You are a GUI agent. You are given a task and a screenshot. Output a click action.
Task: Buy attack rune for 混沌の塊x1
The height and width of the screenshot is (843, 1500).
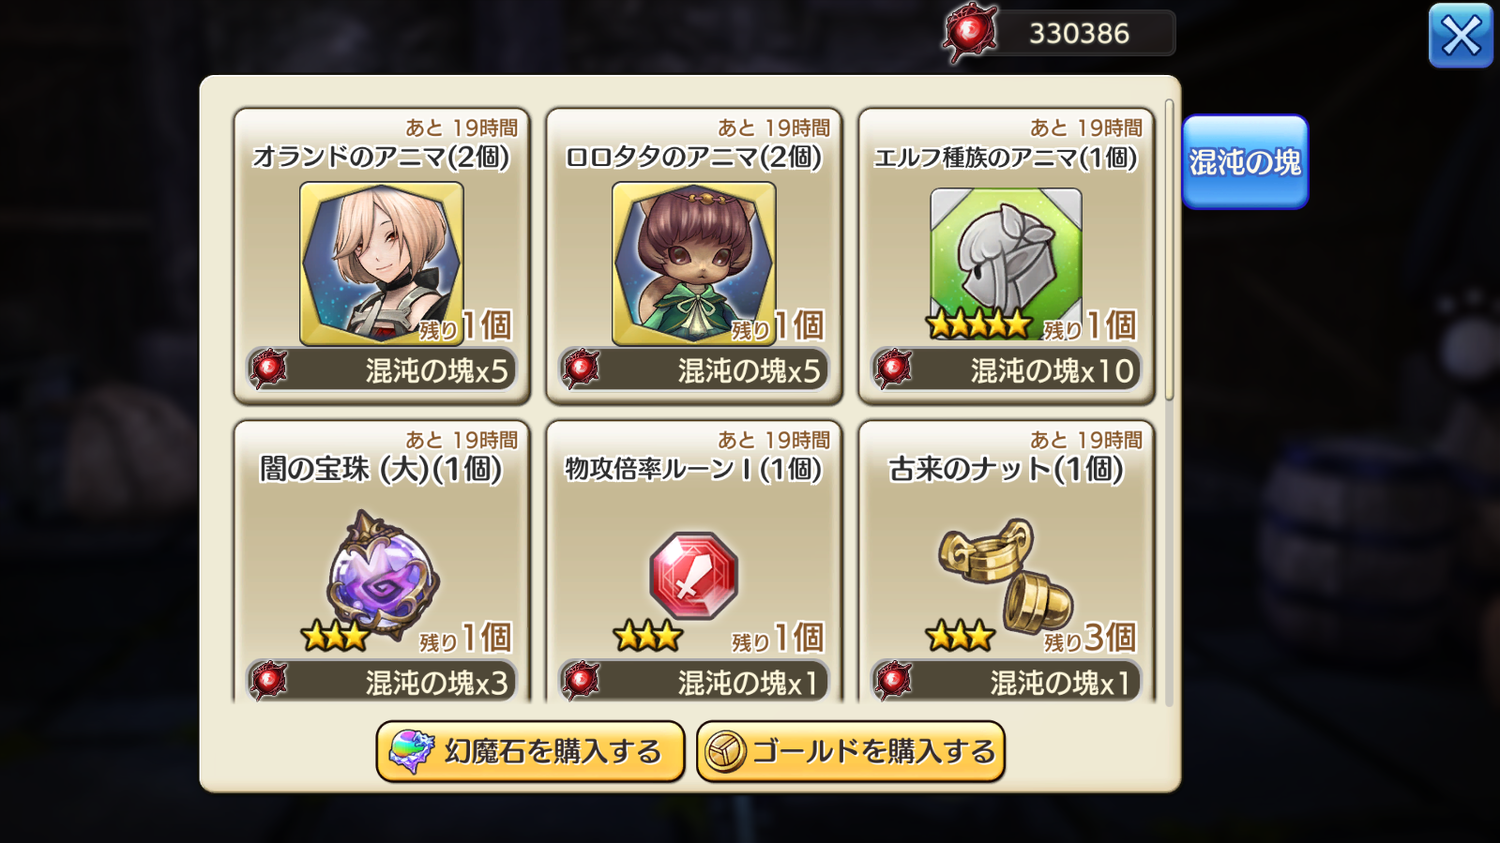tap(694, 682)
